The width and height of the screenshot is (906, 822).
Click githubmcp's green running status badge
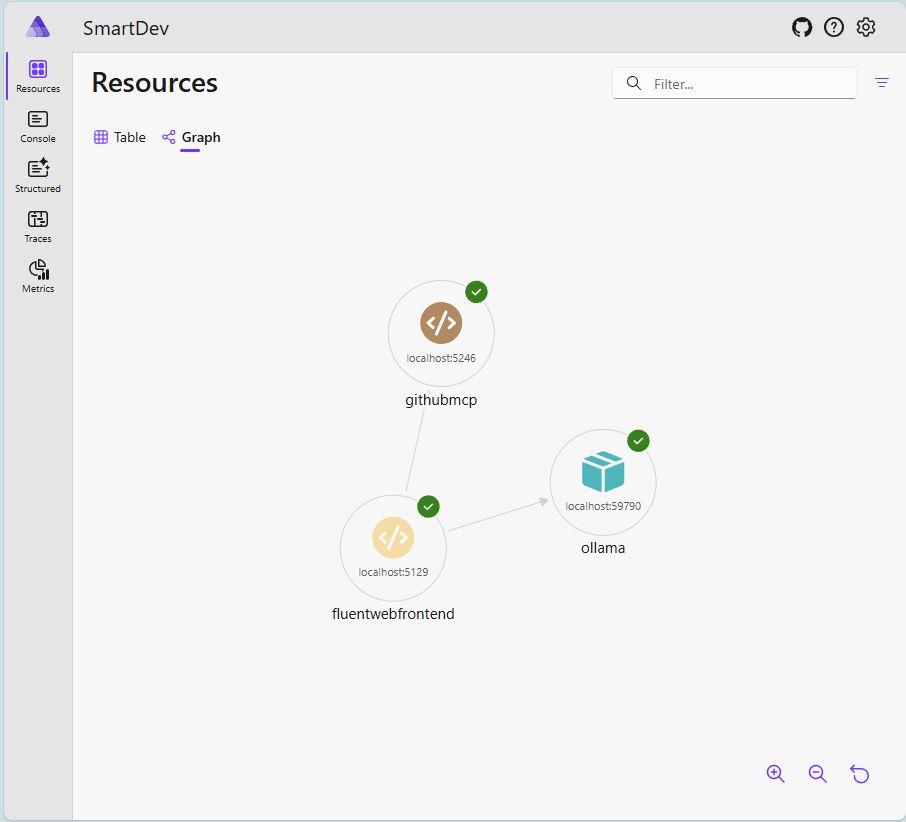[476, 292]
